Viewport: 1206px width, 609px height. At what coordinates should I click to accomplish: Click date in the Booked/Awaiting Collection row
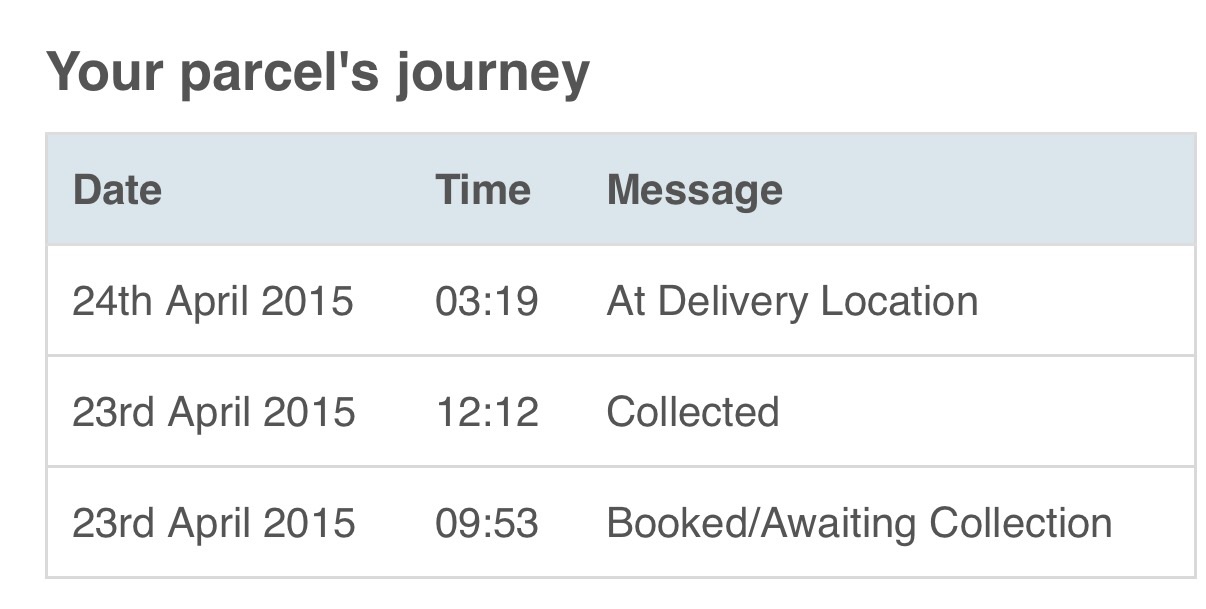[x=214, y=523]
